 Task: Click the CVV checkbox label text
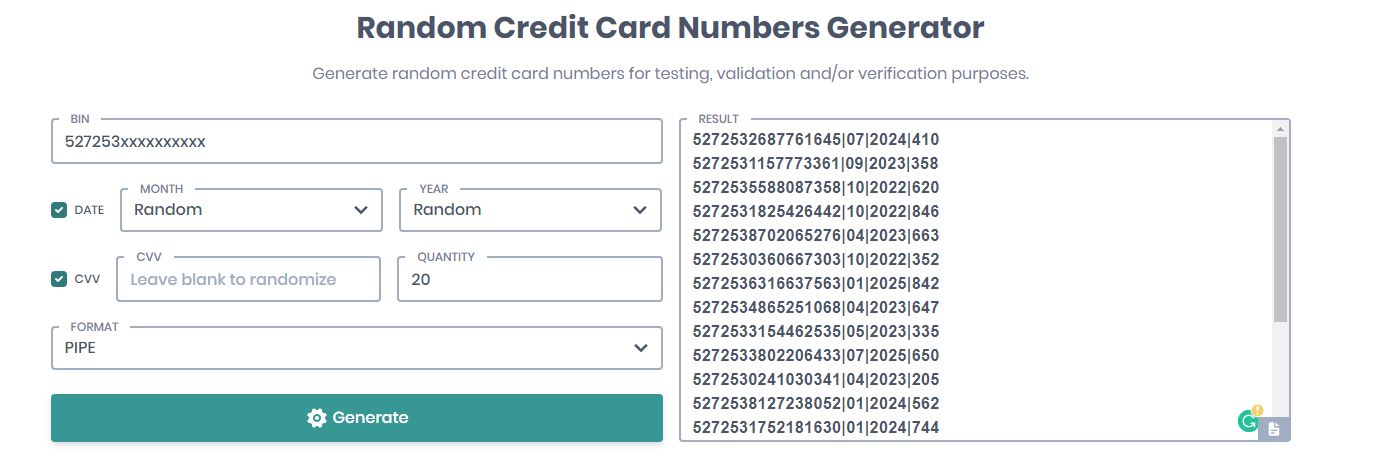pyautogui.click(x=87, y=279)
